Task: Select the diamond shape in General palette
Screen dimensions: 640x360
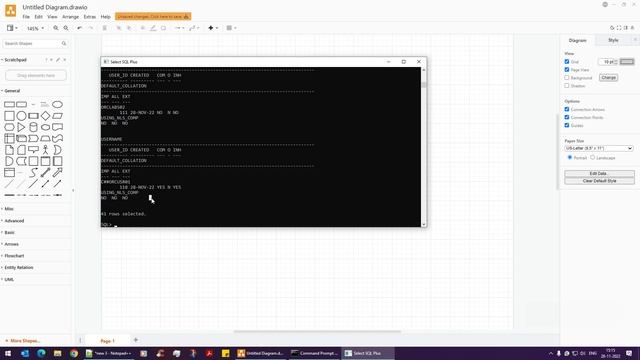Action: click(x=45, y=116)
